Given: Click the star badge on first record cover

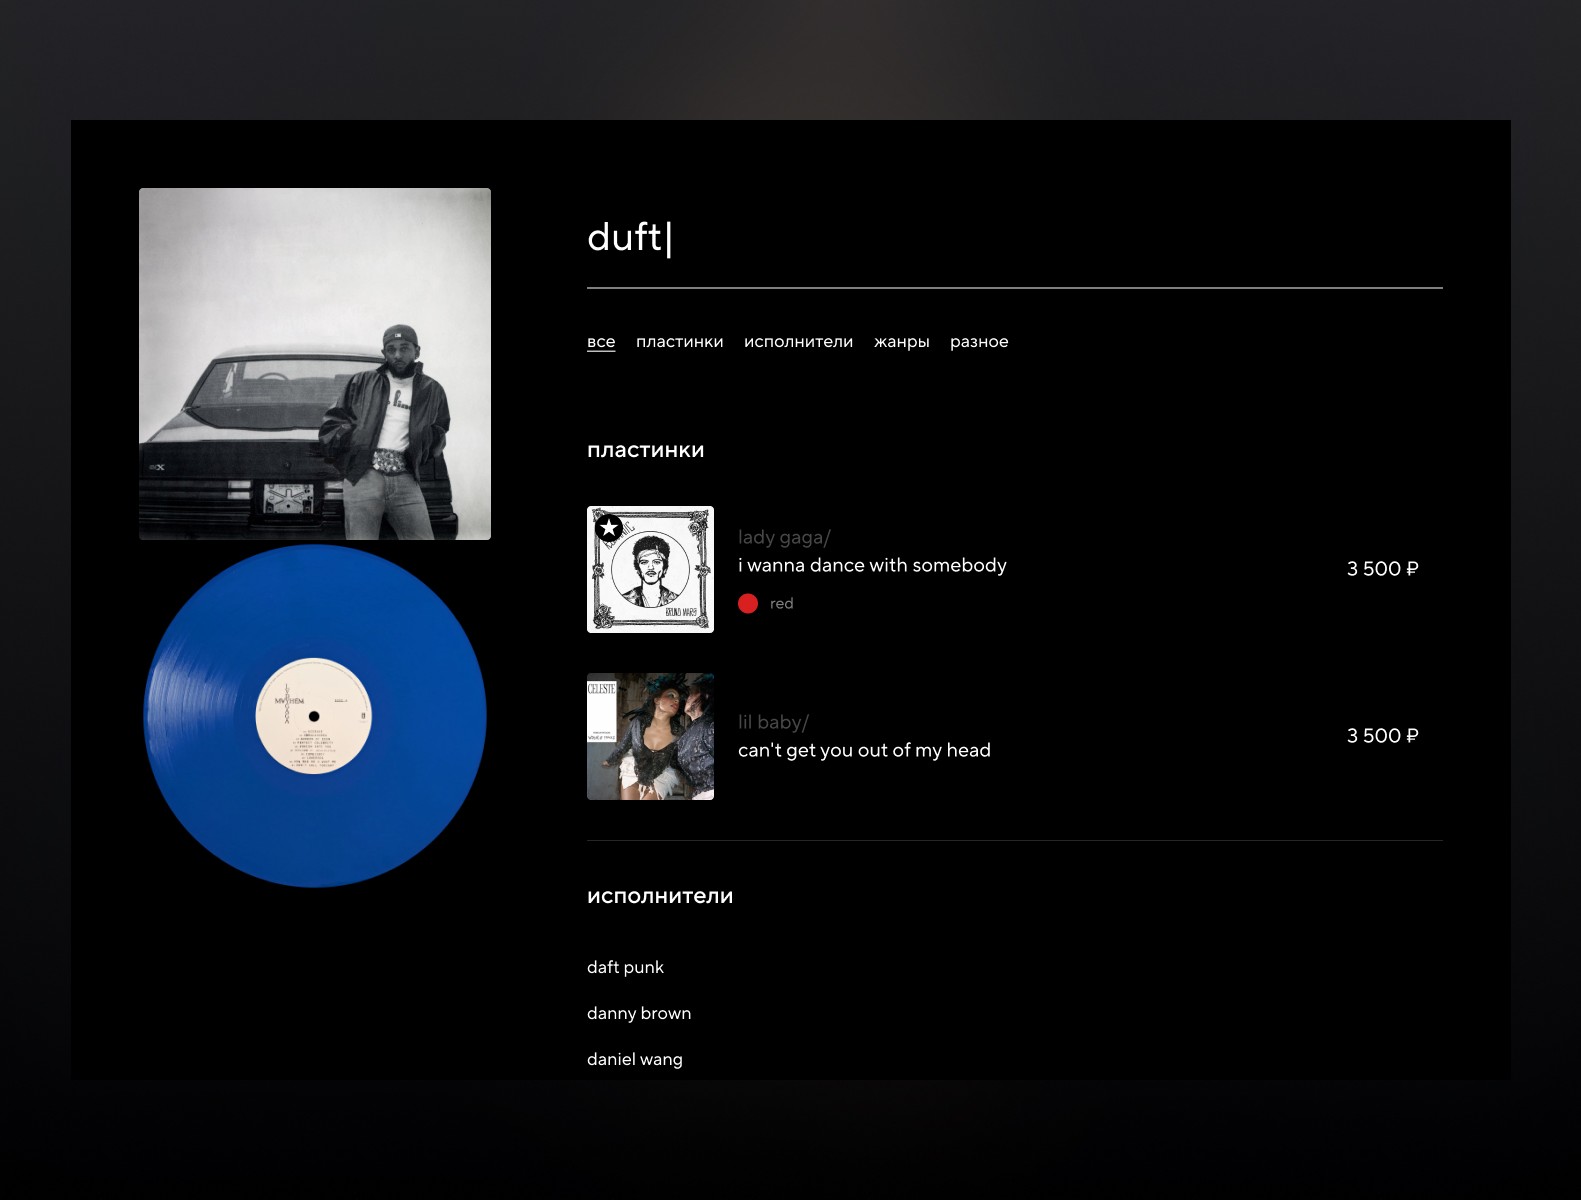Looking at the screenshot, I should [x=609, y=527].
